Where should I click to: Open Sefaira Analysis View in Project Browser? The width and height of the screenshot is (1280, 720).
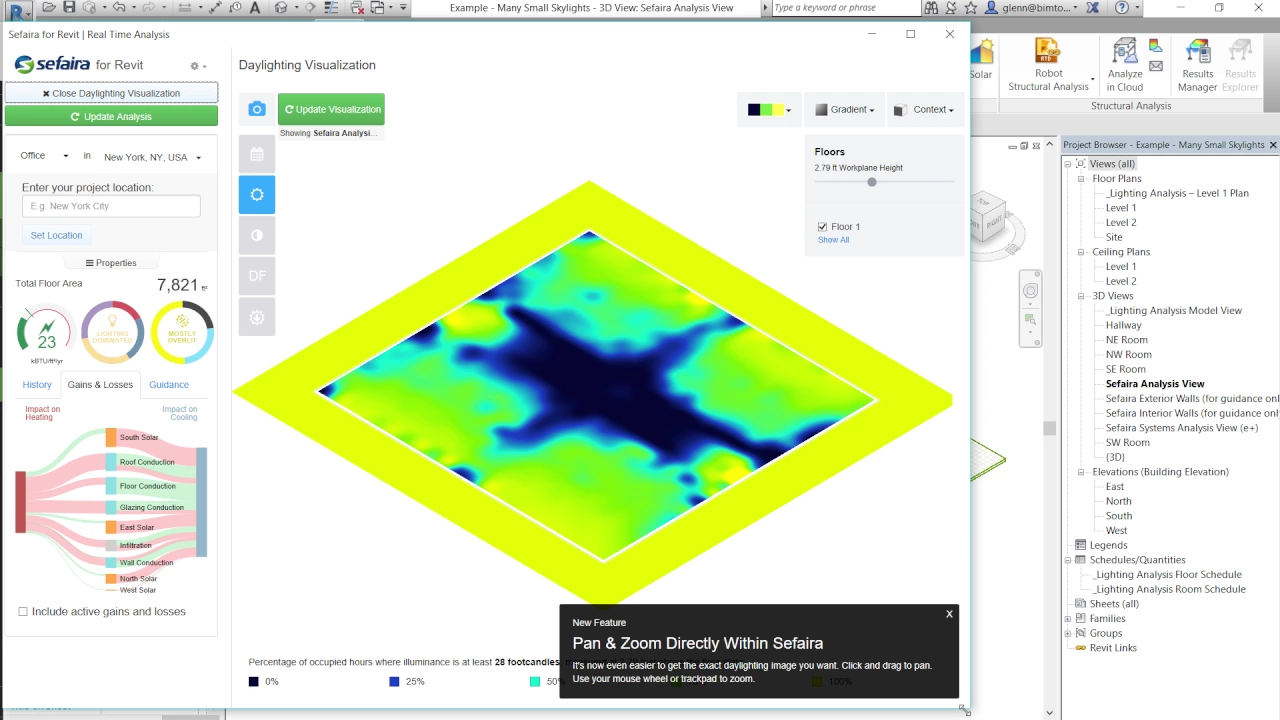coord(1154,384)
